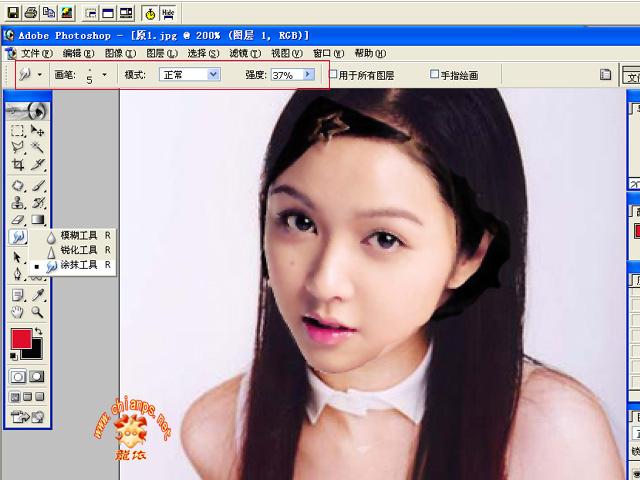Screen dimensions: 640x480
Task: Pick the Gradient tool
Action: pos(38,220)
